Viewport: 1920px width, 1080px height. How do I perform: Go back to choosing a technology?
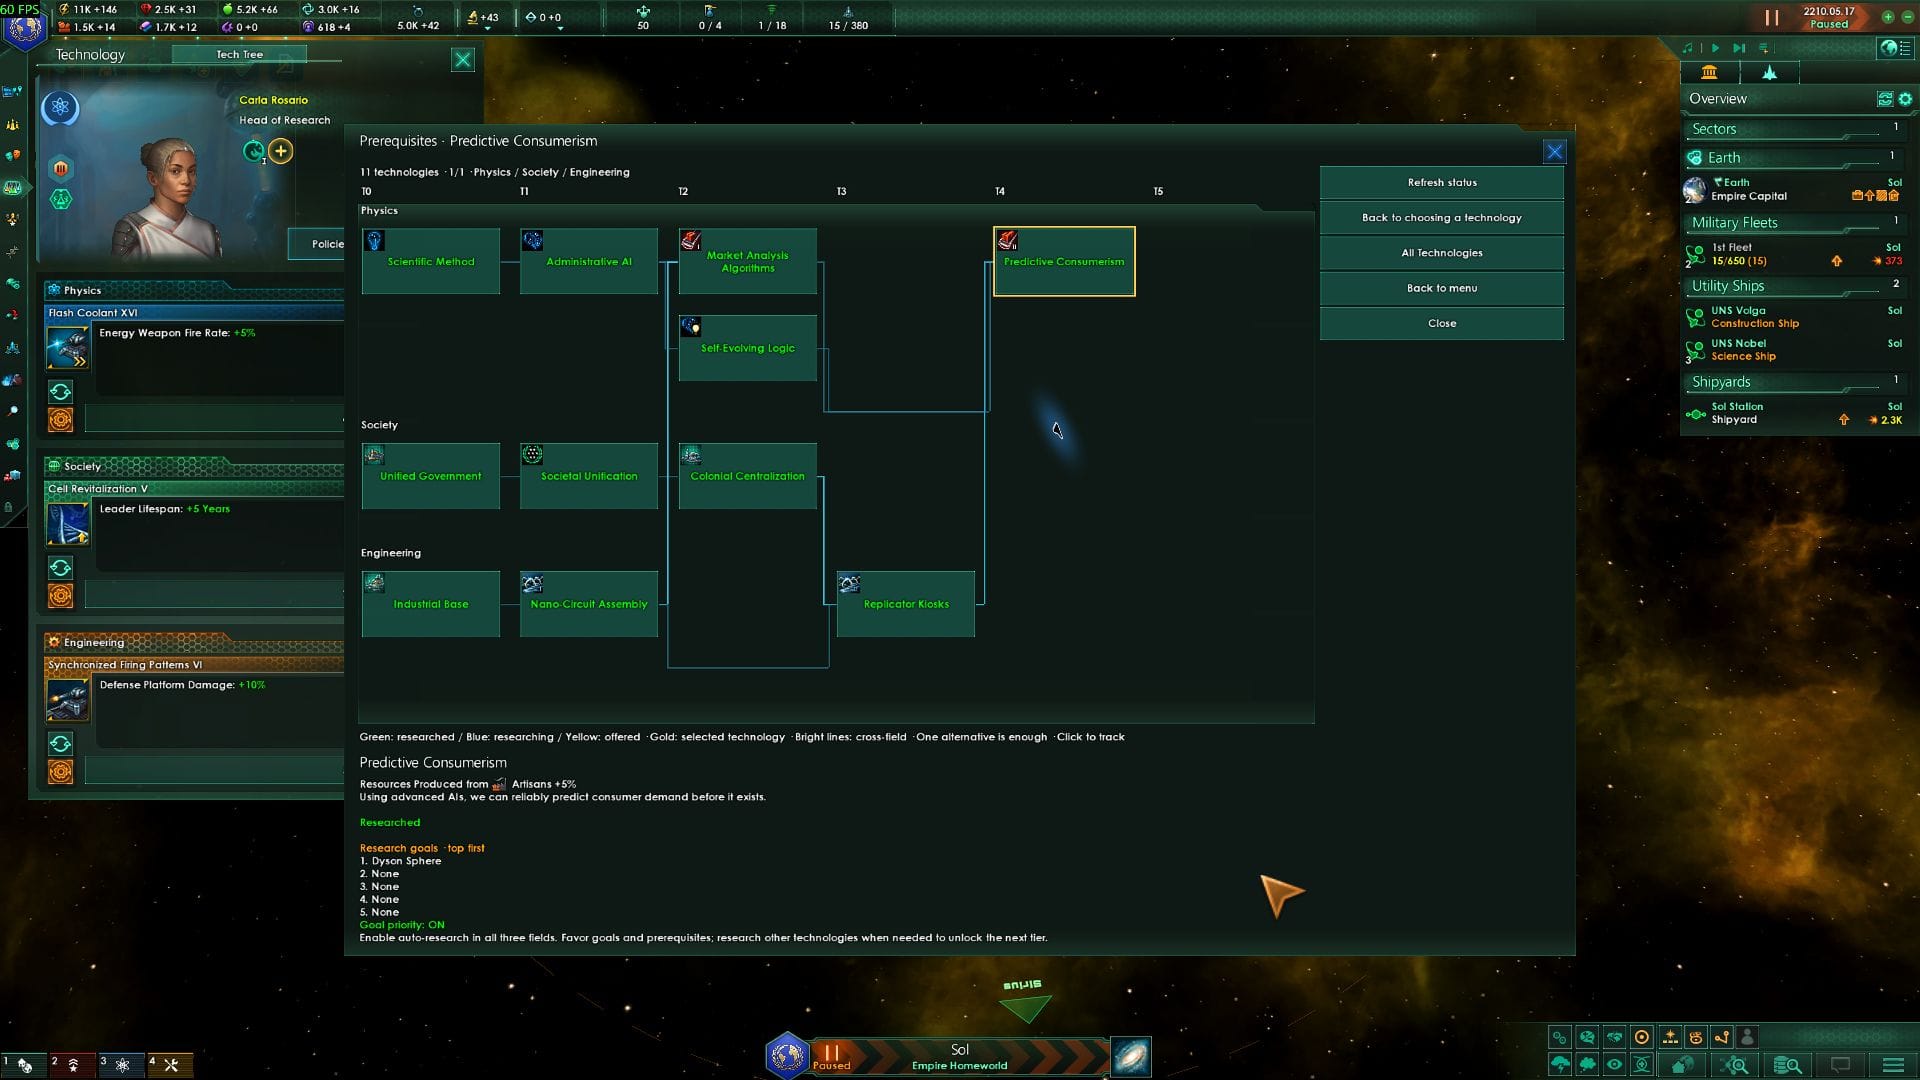[1441, 217]
